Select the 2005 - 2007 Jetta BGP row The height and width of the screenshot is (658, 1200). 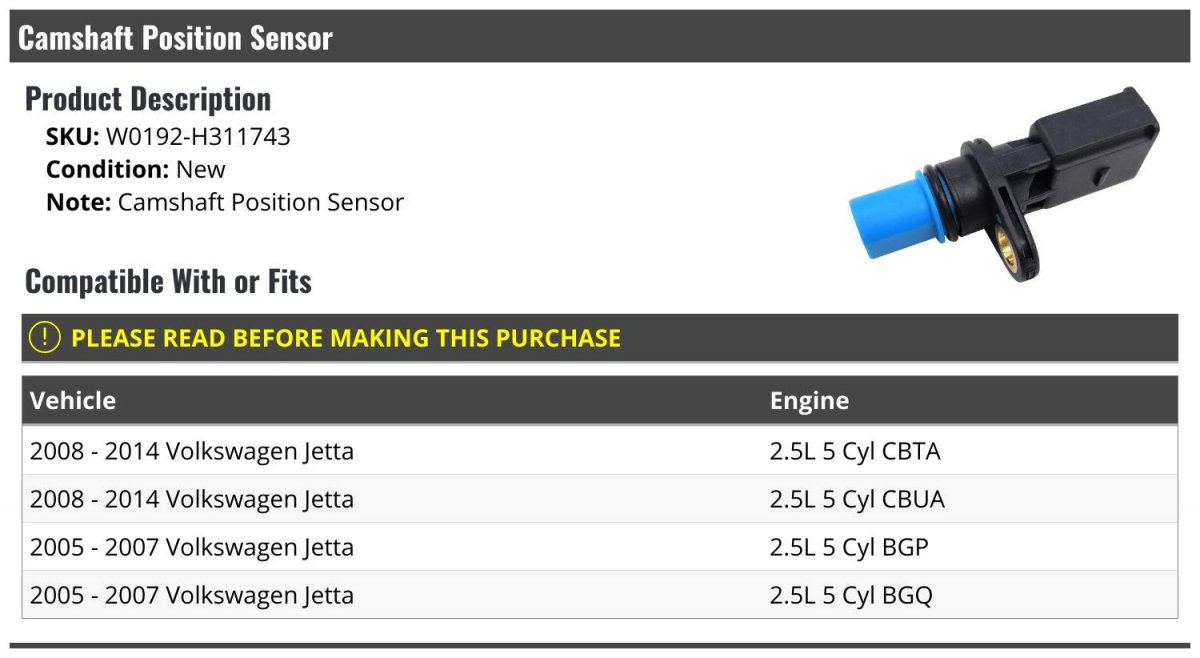(x=599, y=547)
